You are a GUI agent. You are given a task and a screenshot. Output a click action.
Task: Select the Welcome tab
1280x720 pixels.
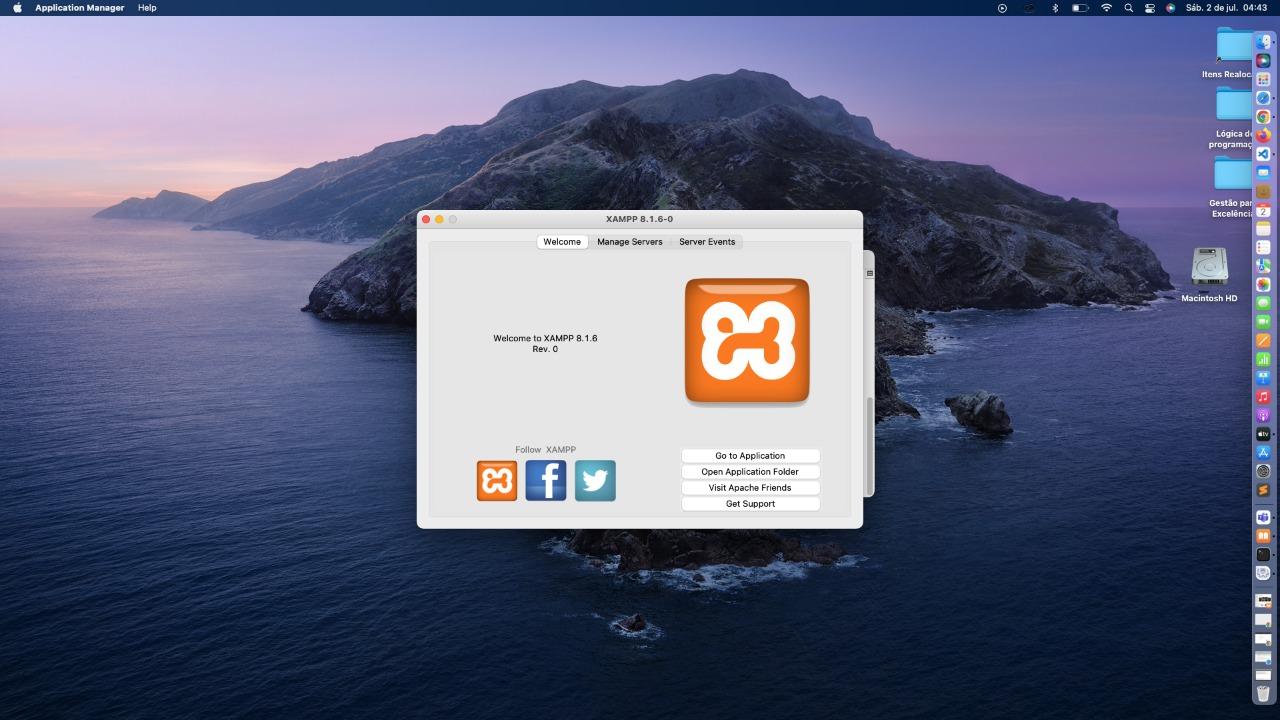tap(562, 242)
